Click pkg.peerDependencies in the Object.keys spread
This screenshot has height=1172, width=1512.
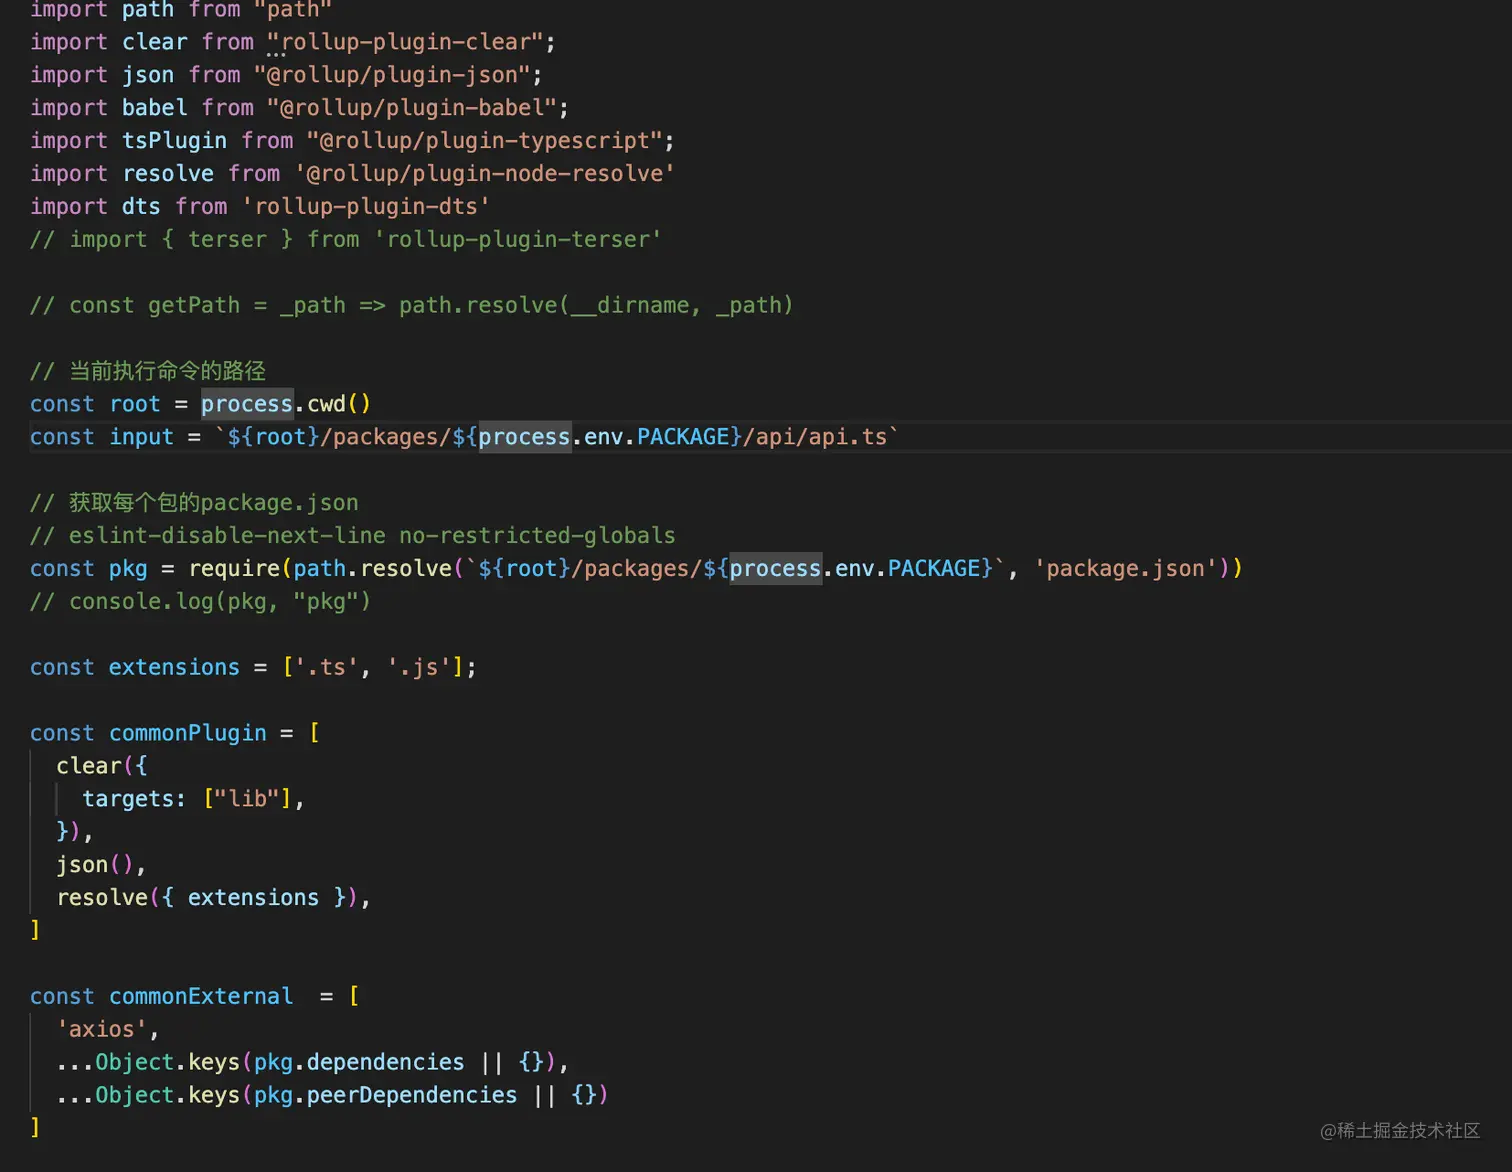click(x=385, y=1095)
